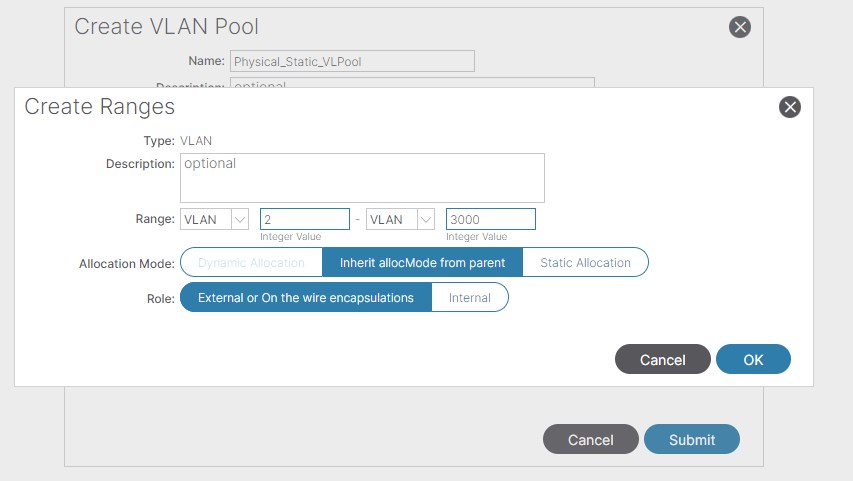Click Cancel in Create VLAN Pool window

coord(590,439)
